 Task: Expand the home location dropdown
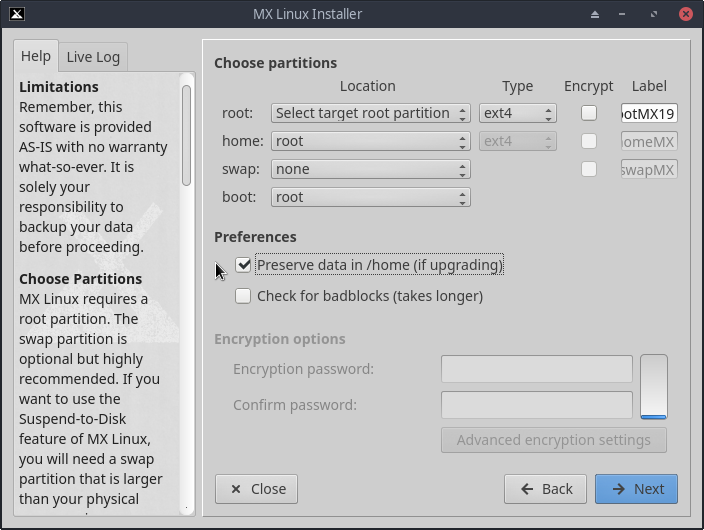click(370, 141)
